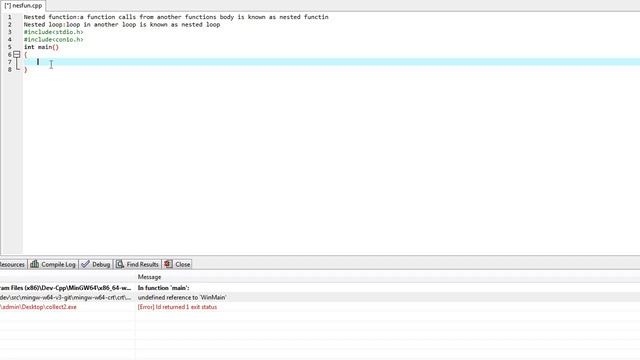Viewport: 640px width, 360px height.
Task: Select the ld returned 1 exit status error
Action: tap(177, 307)
